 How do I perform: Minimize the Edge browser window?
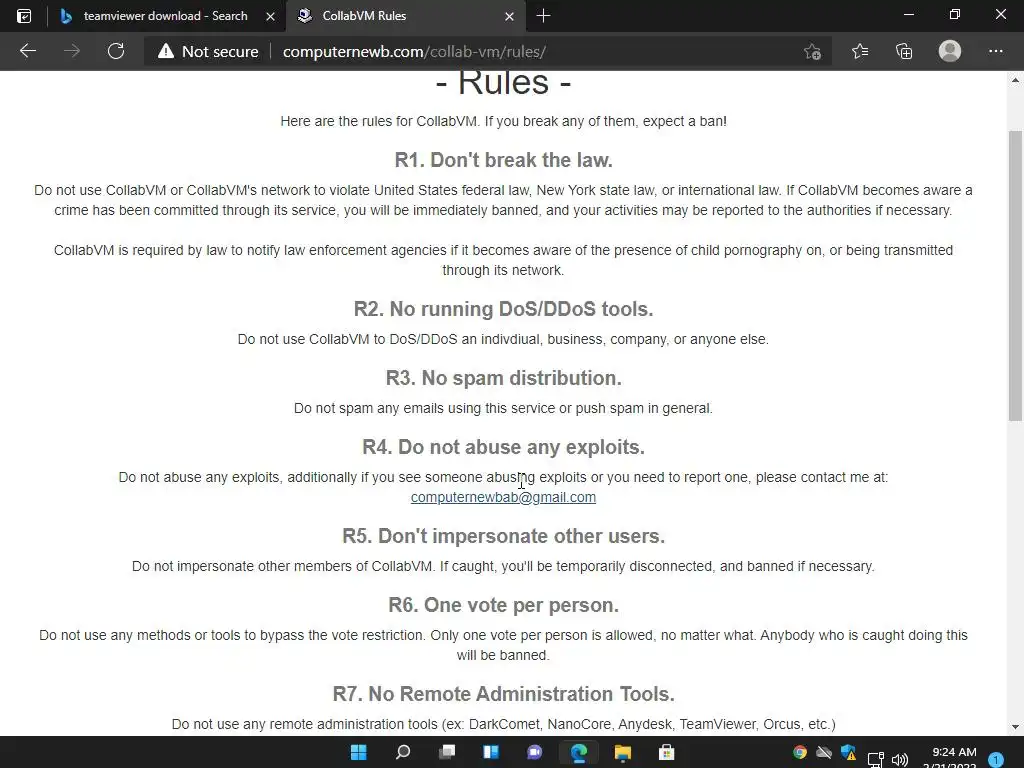click(908, 14)
